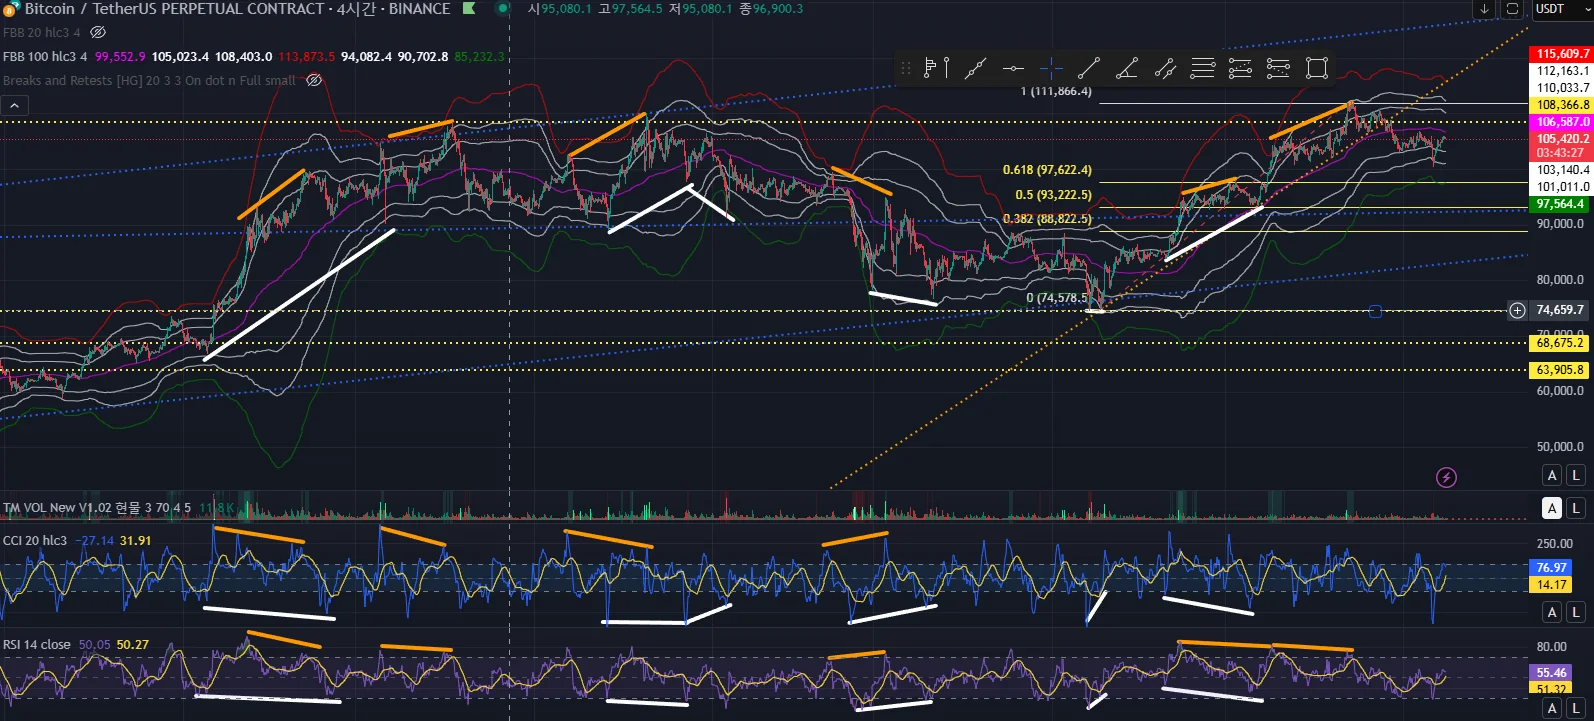Image resolution: width=1594 pixels, height=721 pixels.
Task: Click the green 97,564.4 price label
Action: (1561, 204)
